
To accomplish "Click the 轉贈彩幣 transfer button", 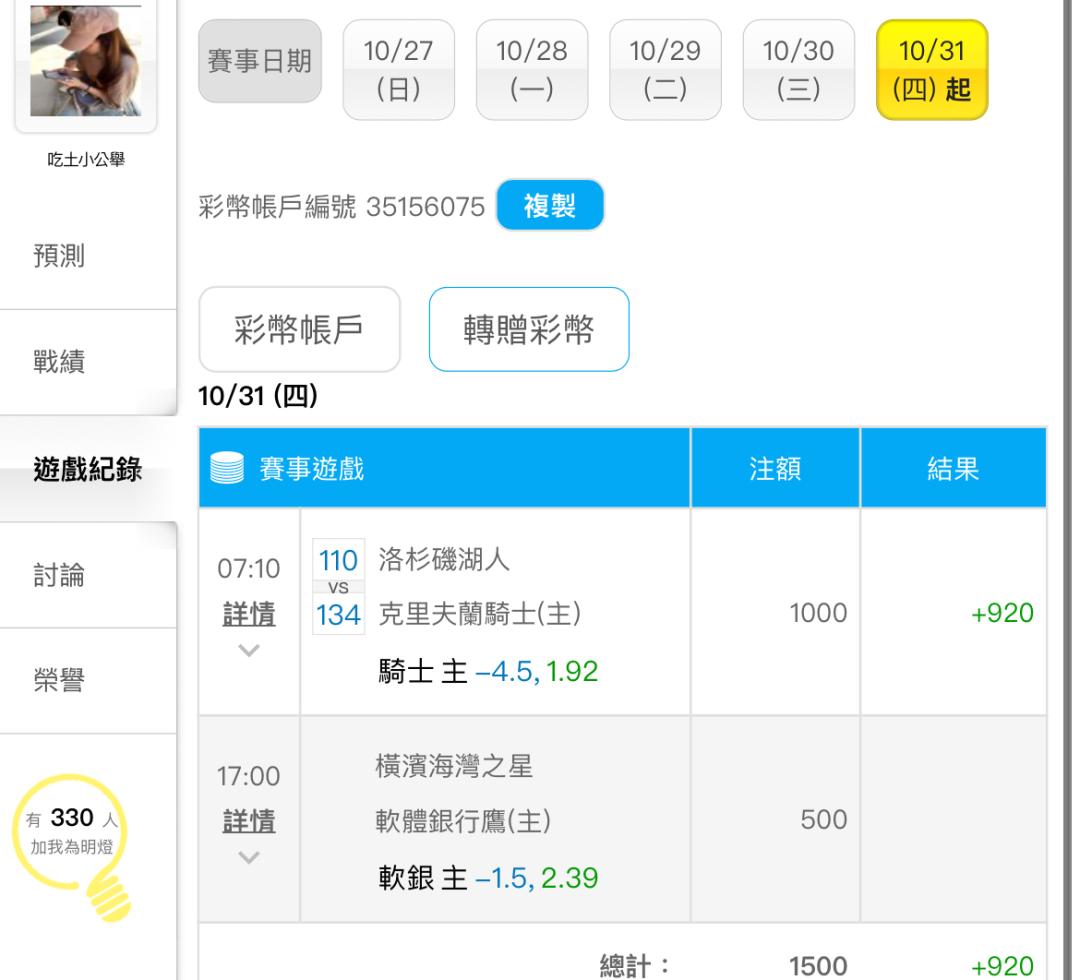I will (x=528, y=330).
